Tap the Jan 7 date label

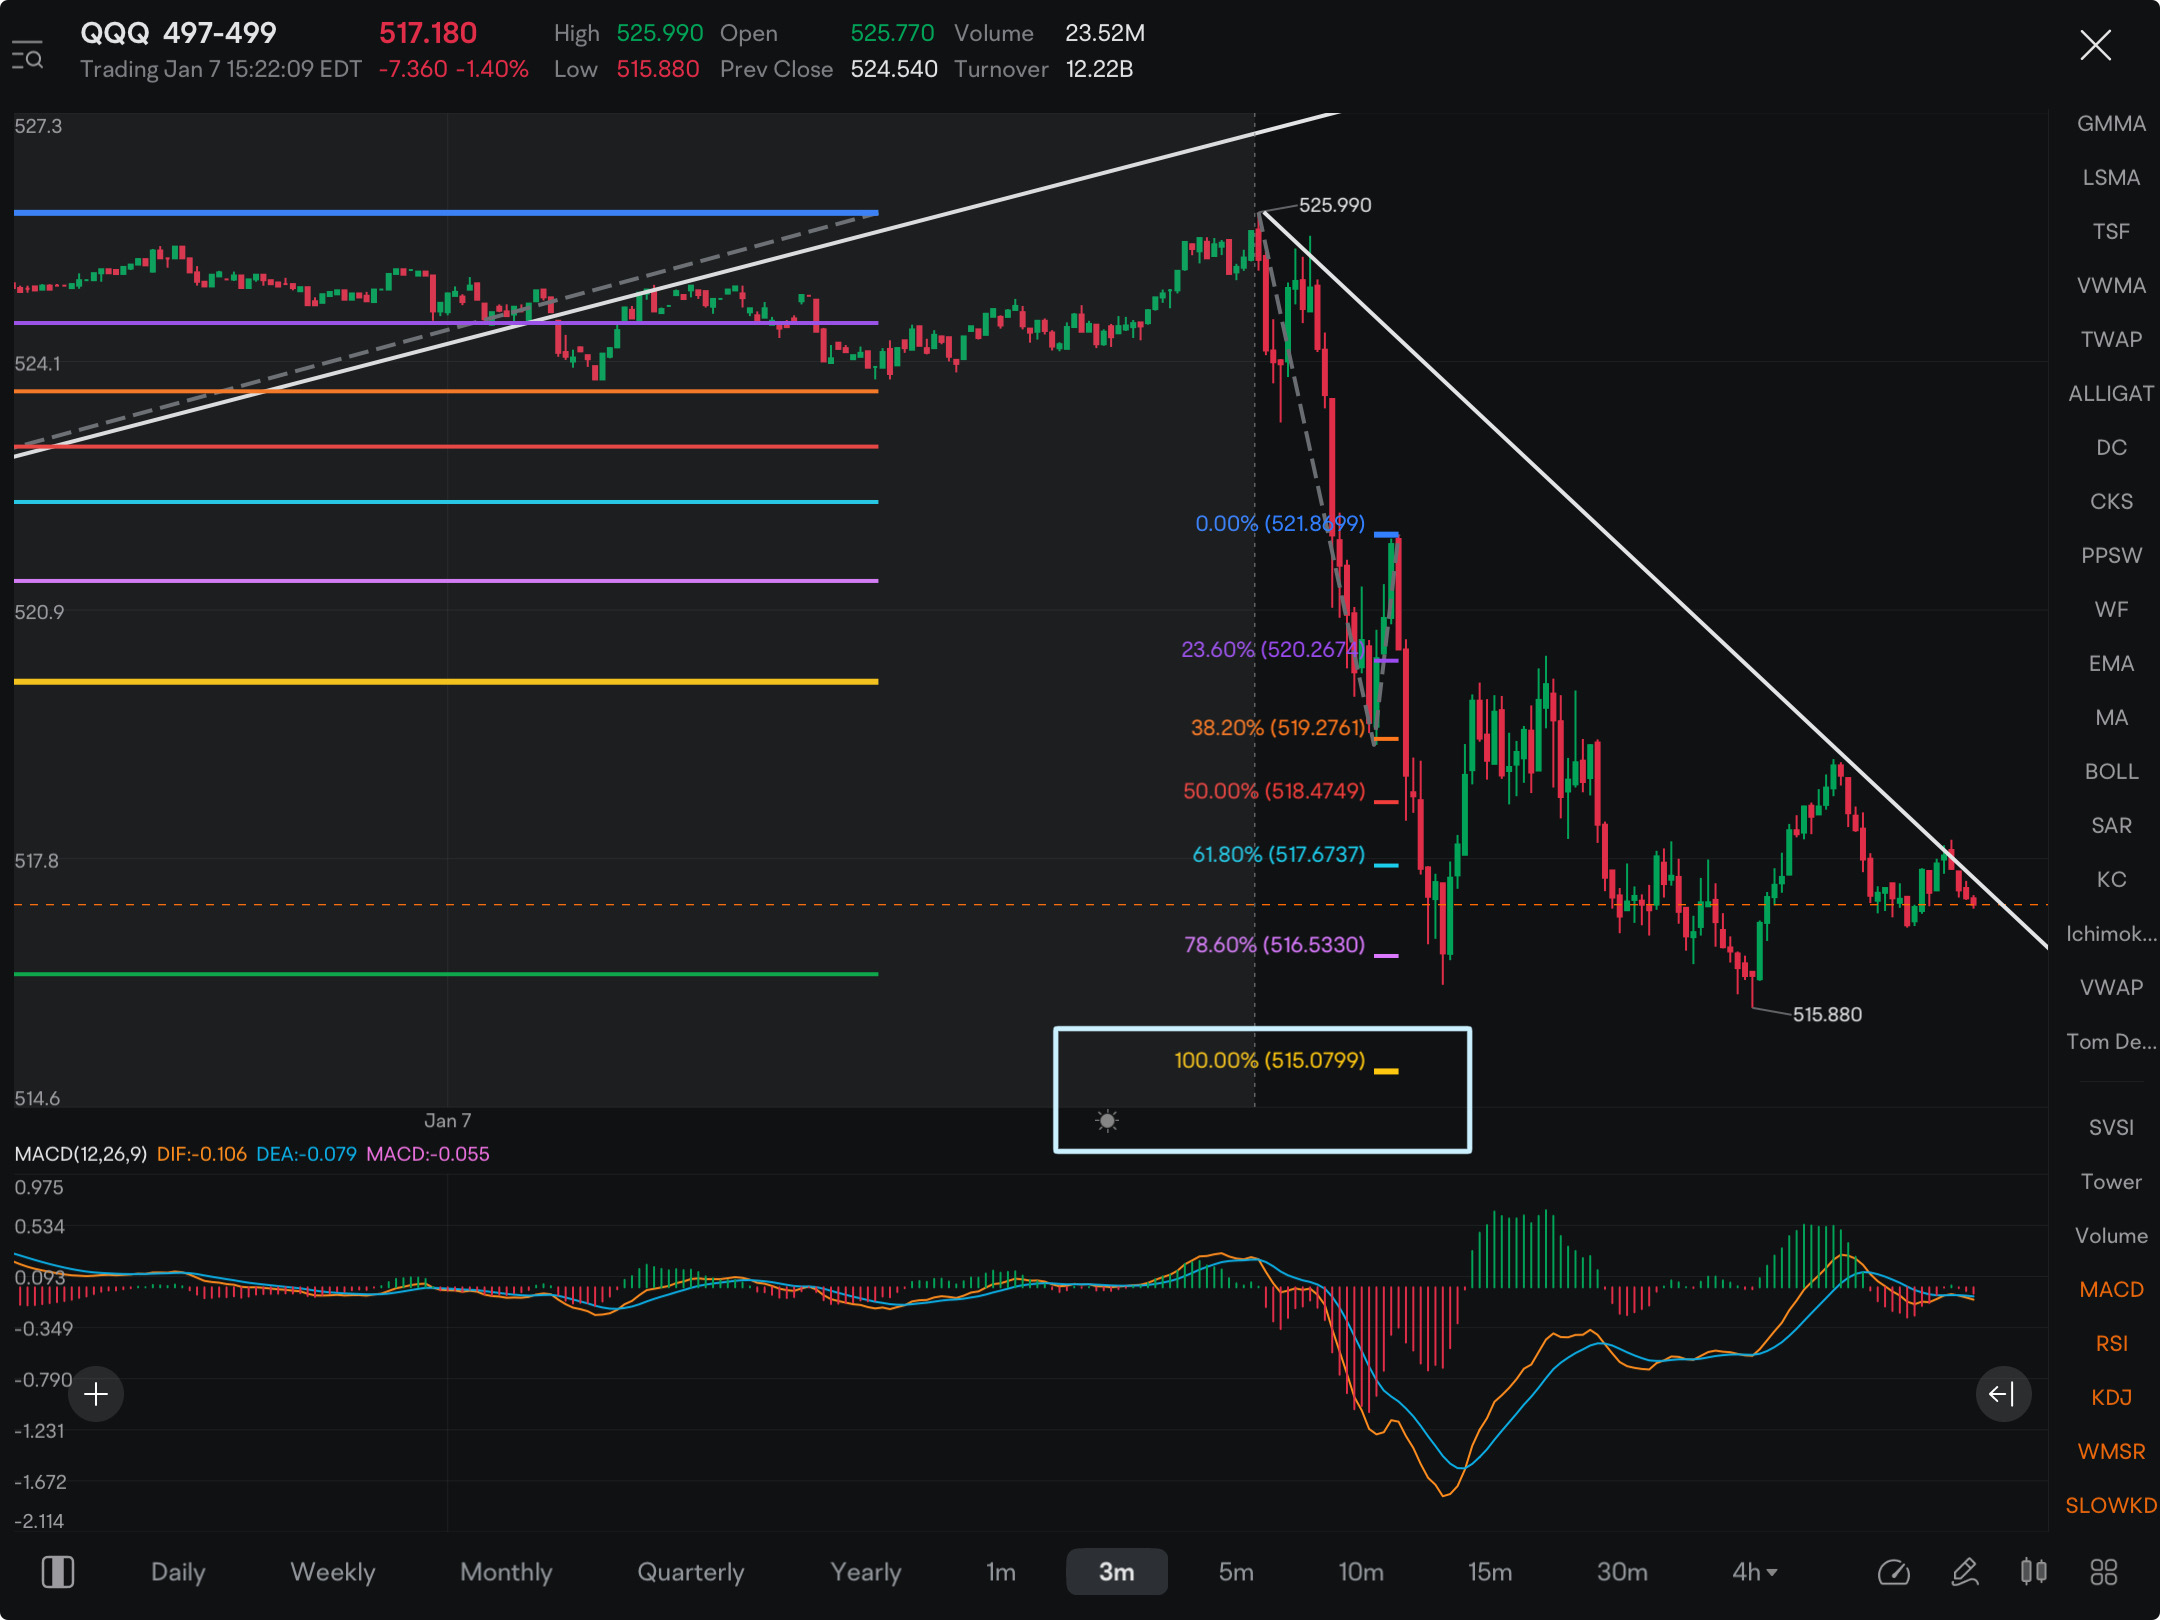tap(447, 1121)
